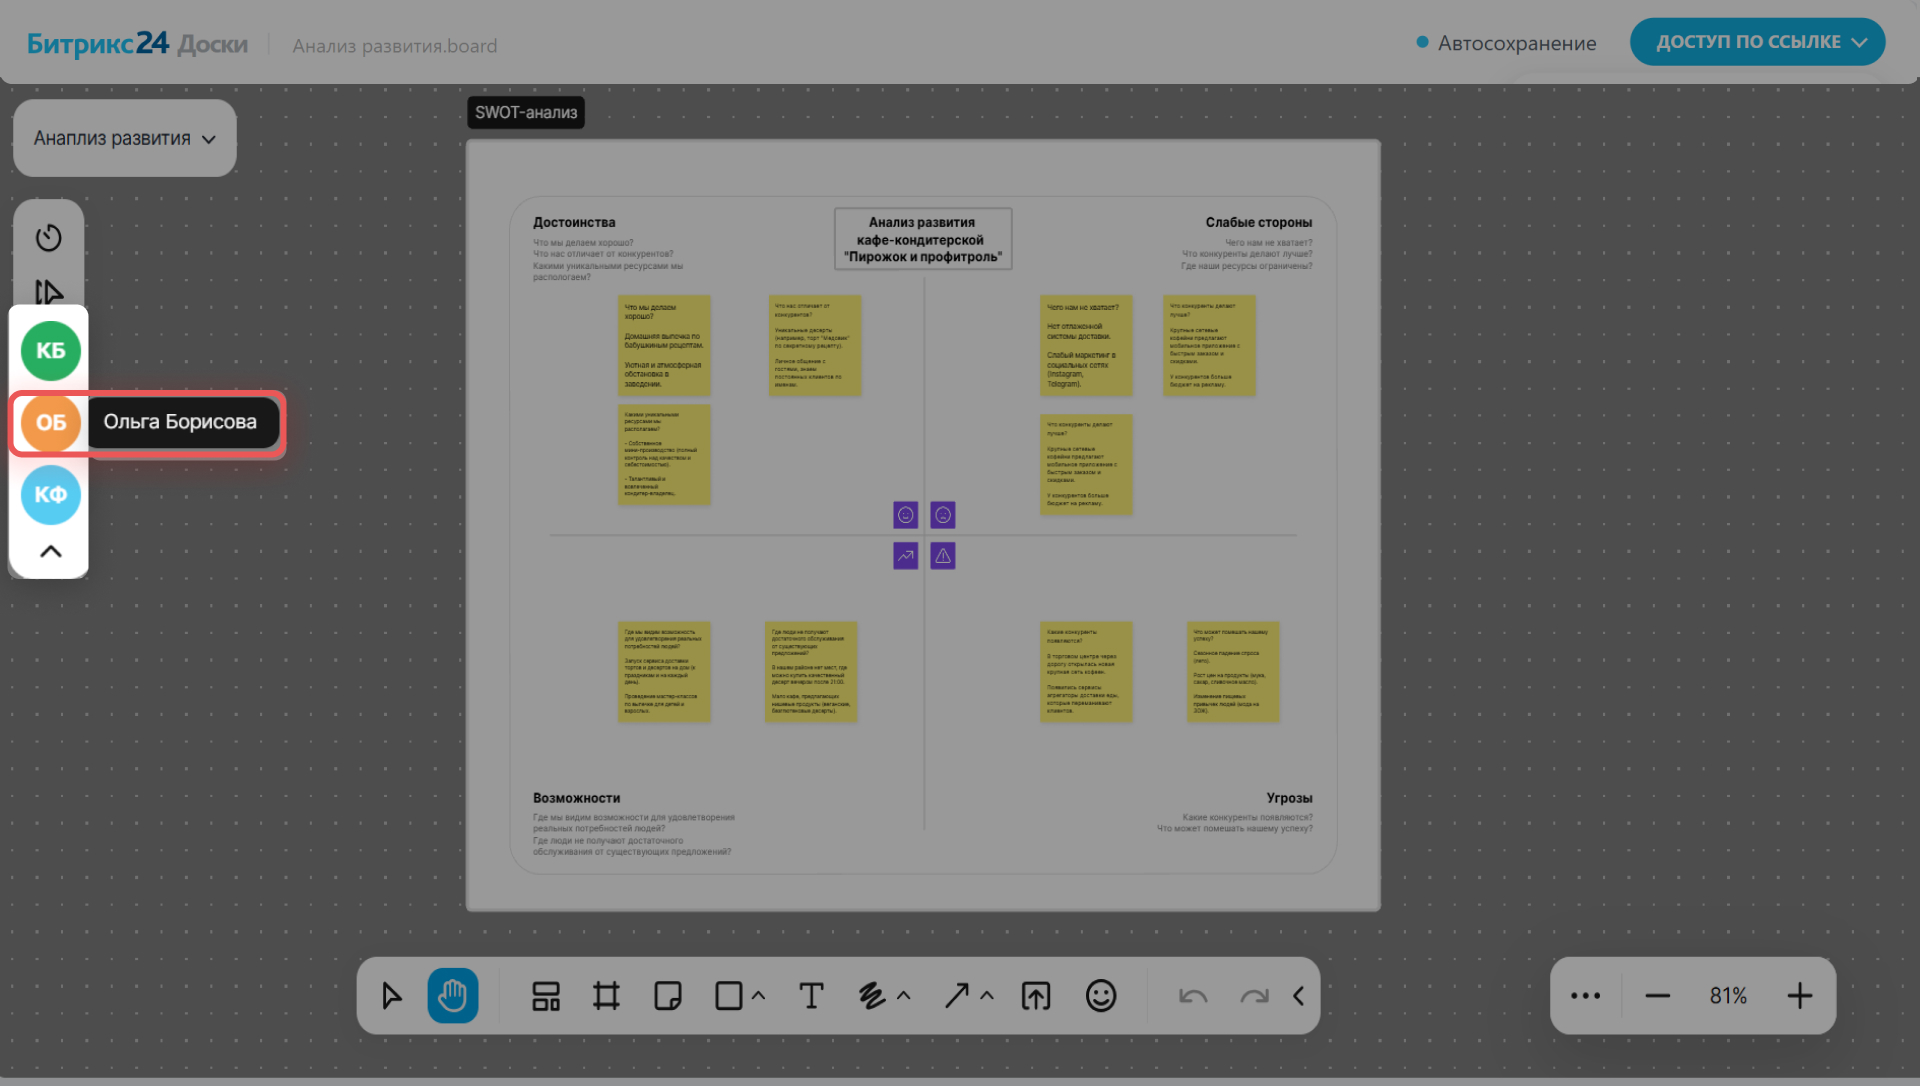Pick the sticky note tool

point(667,996)
